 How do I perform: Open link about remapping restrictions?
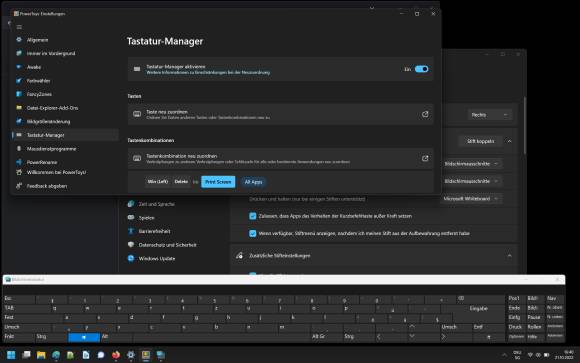coord(208,73)
